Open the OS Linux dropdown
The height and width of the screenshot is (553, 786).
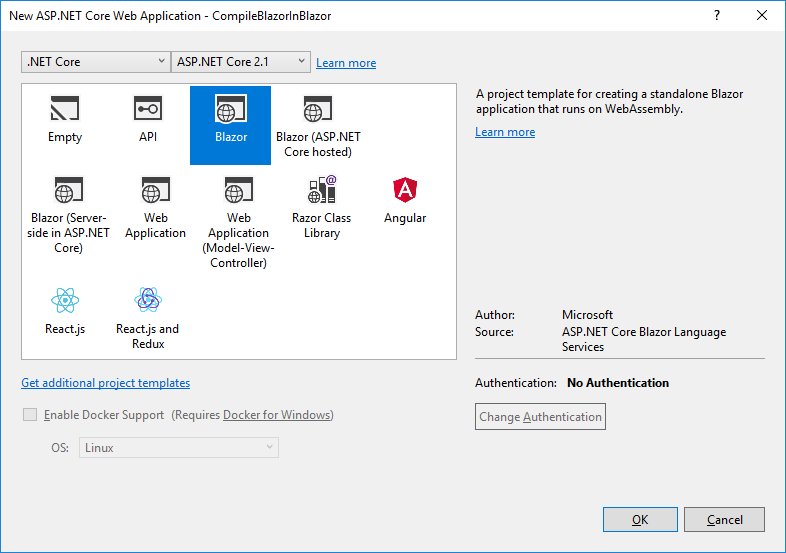(x=178, y=448)
